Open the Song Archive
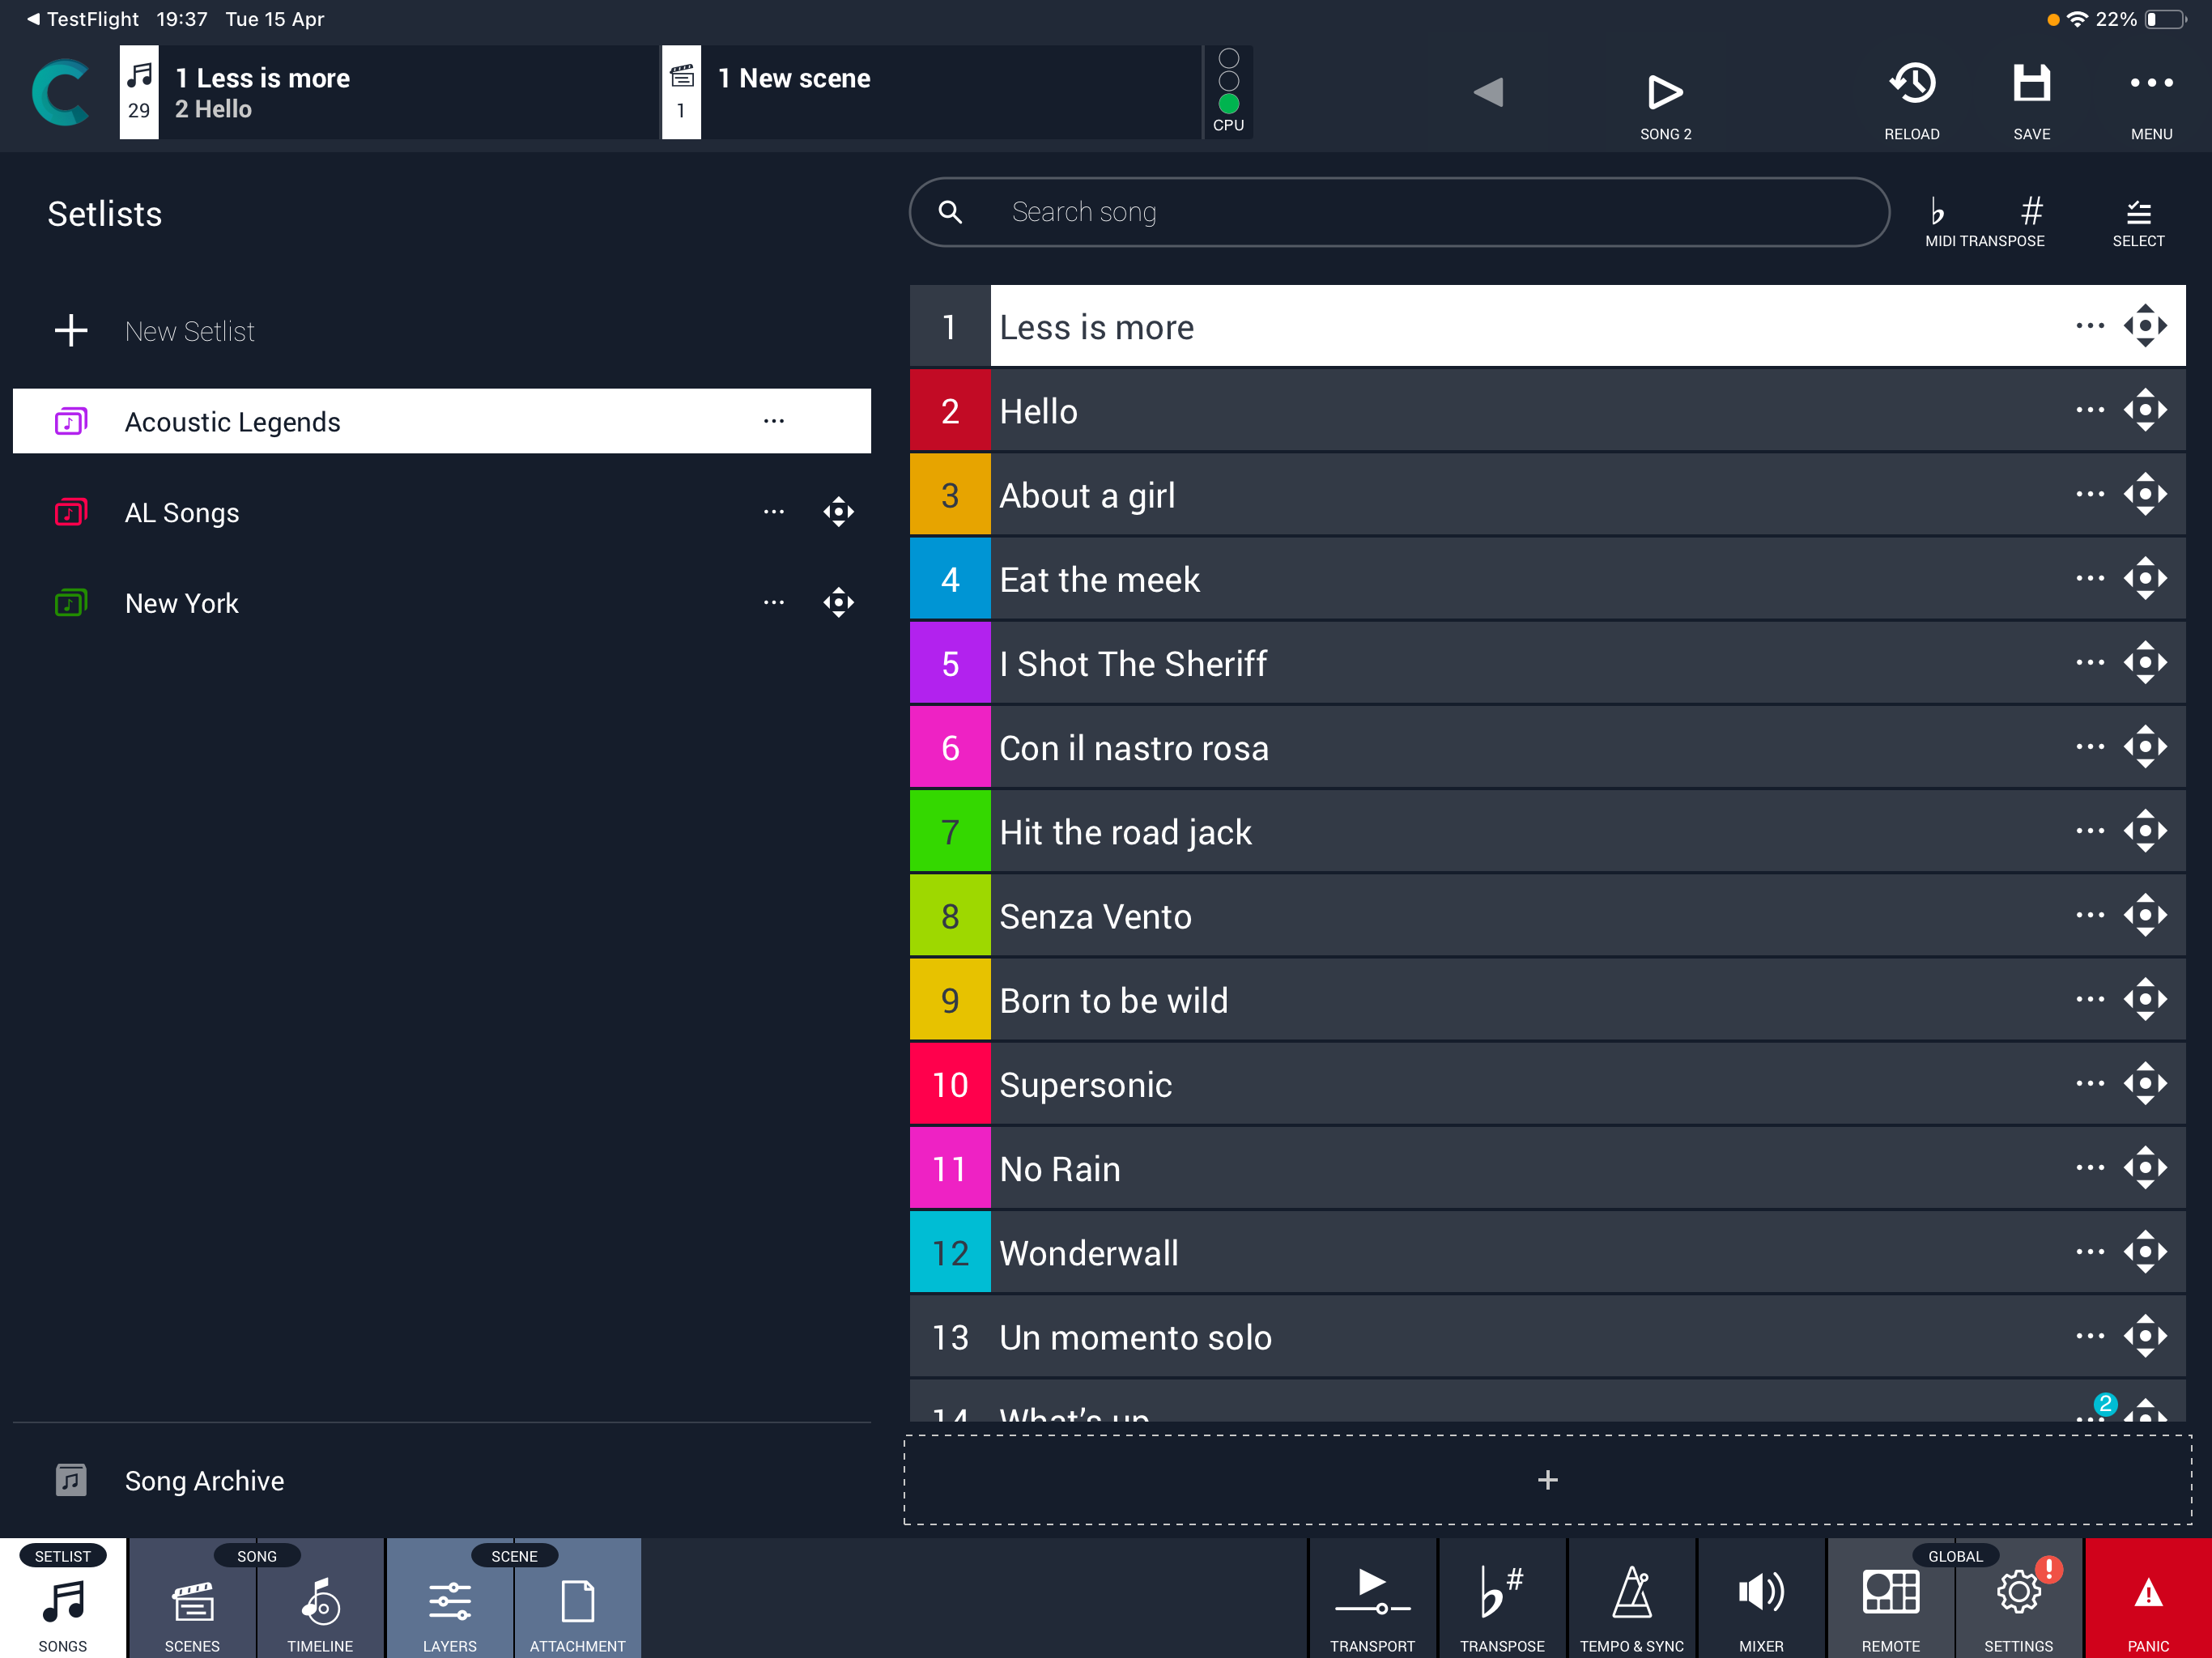This screenshot has height=1658, width=2212. tap(441, 1480)
